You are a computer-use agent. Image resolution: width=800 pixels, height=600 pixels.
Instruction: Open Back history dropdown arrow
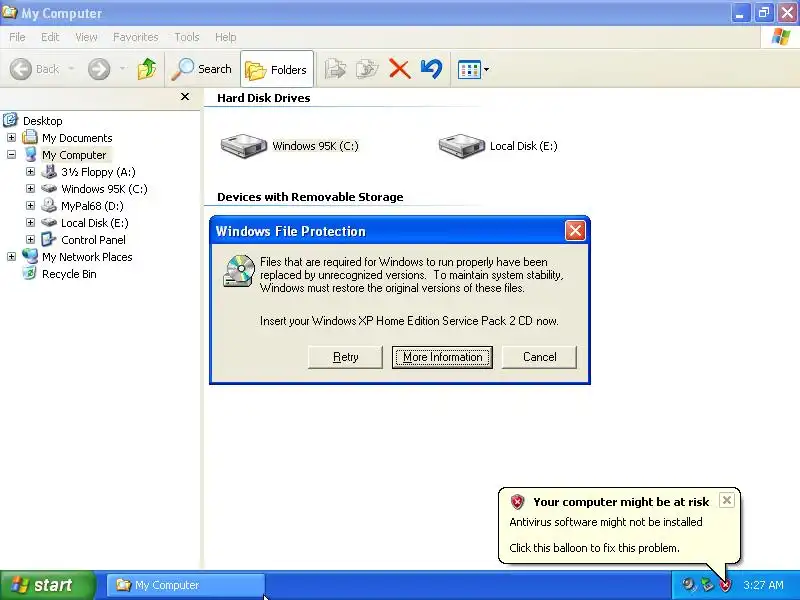point(71,68)
